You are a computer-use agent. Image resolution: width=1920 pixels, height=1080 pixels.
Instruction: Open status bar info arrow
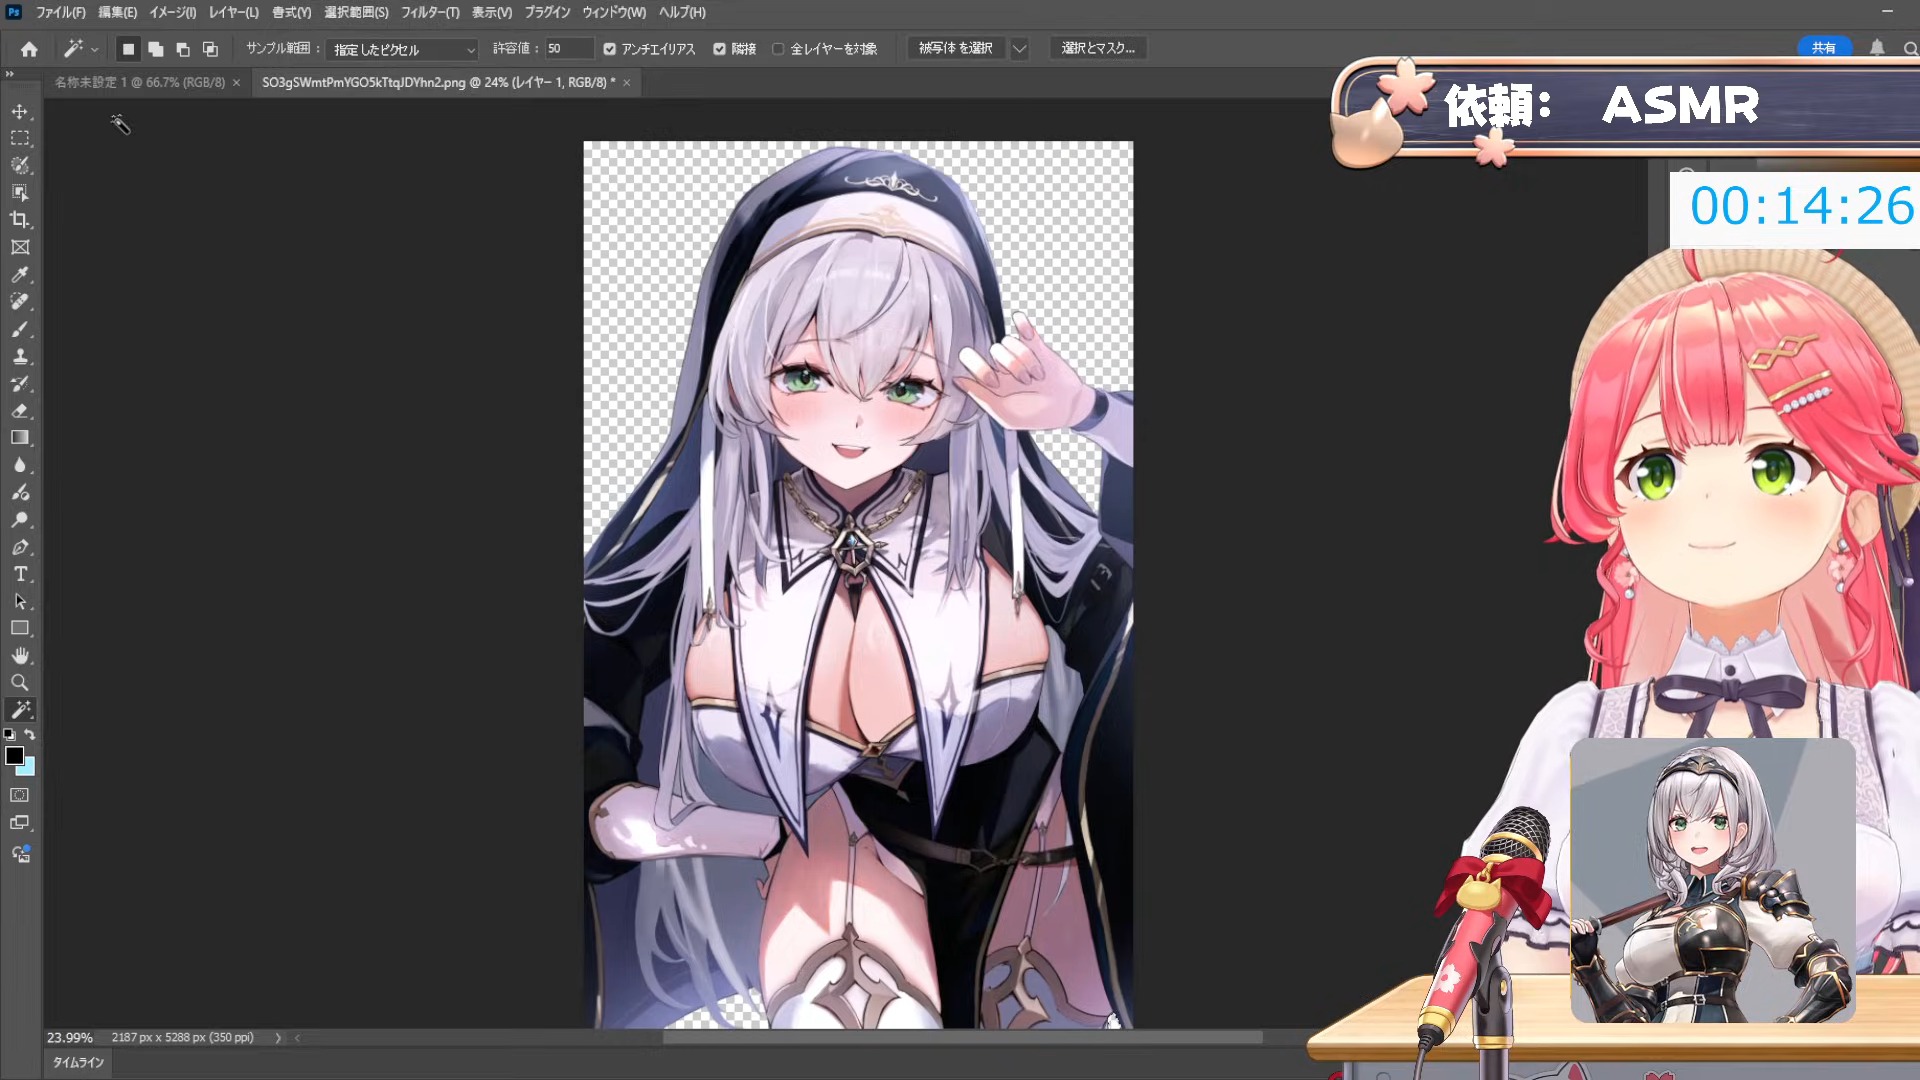click(278, 1038)
